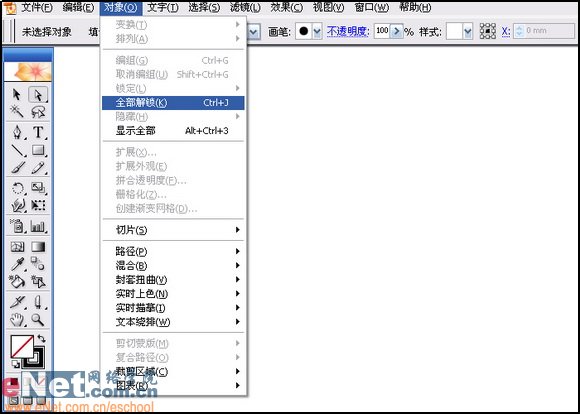Image resolution: width=580 pixels, height=414 pixels.
Task: Select the Lasso tool
Action: click(38, 111)
